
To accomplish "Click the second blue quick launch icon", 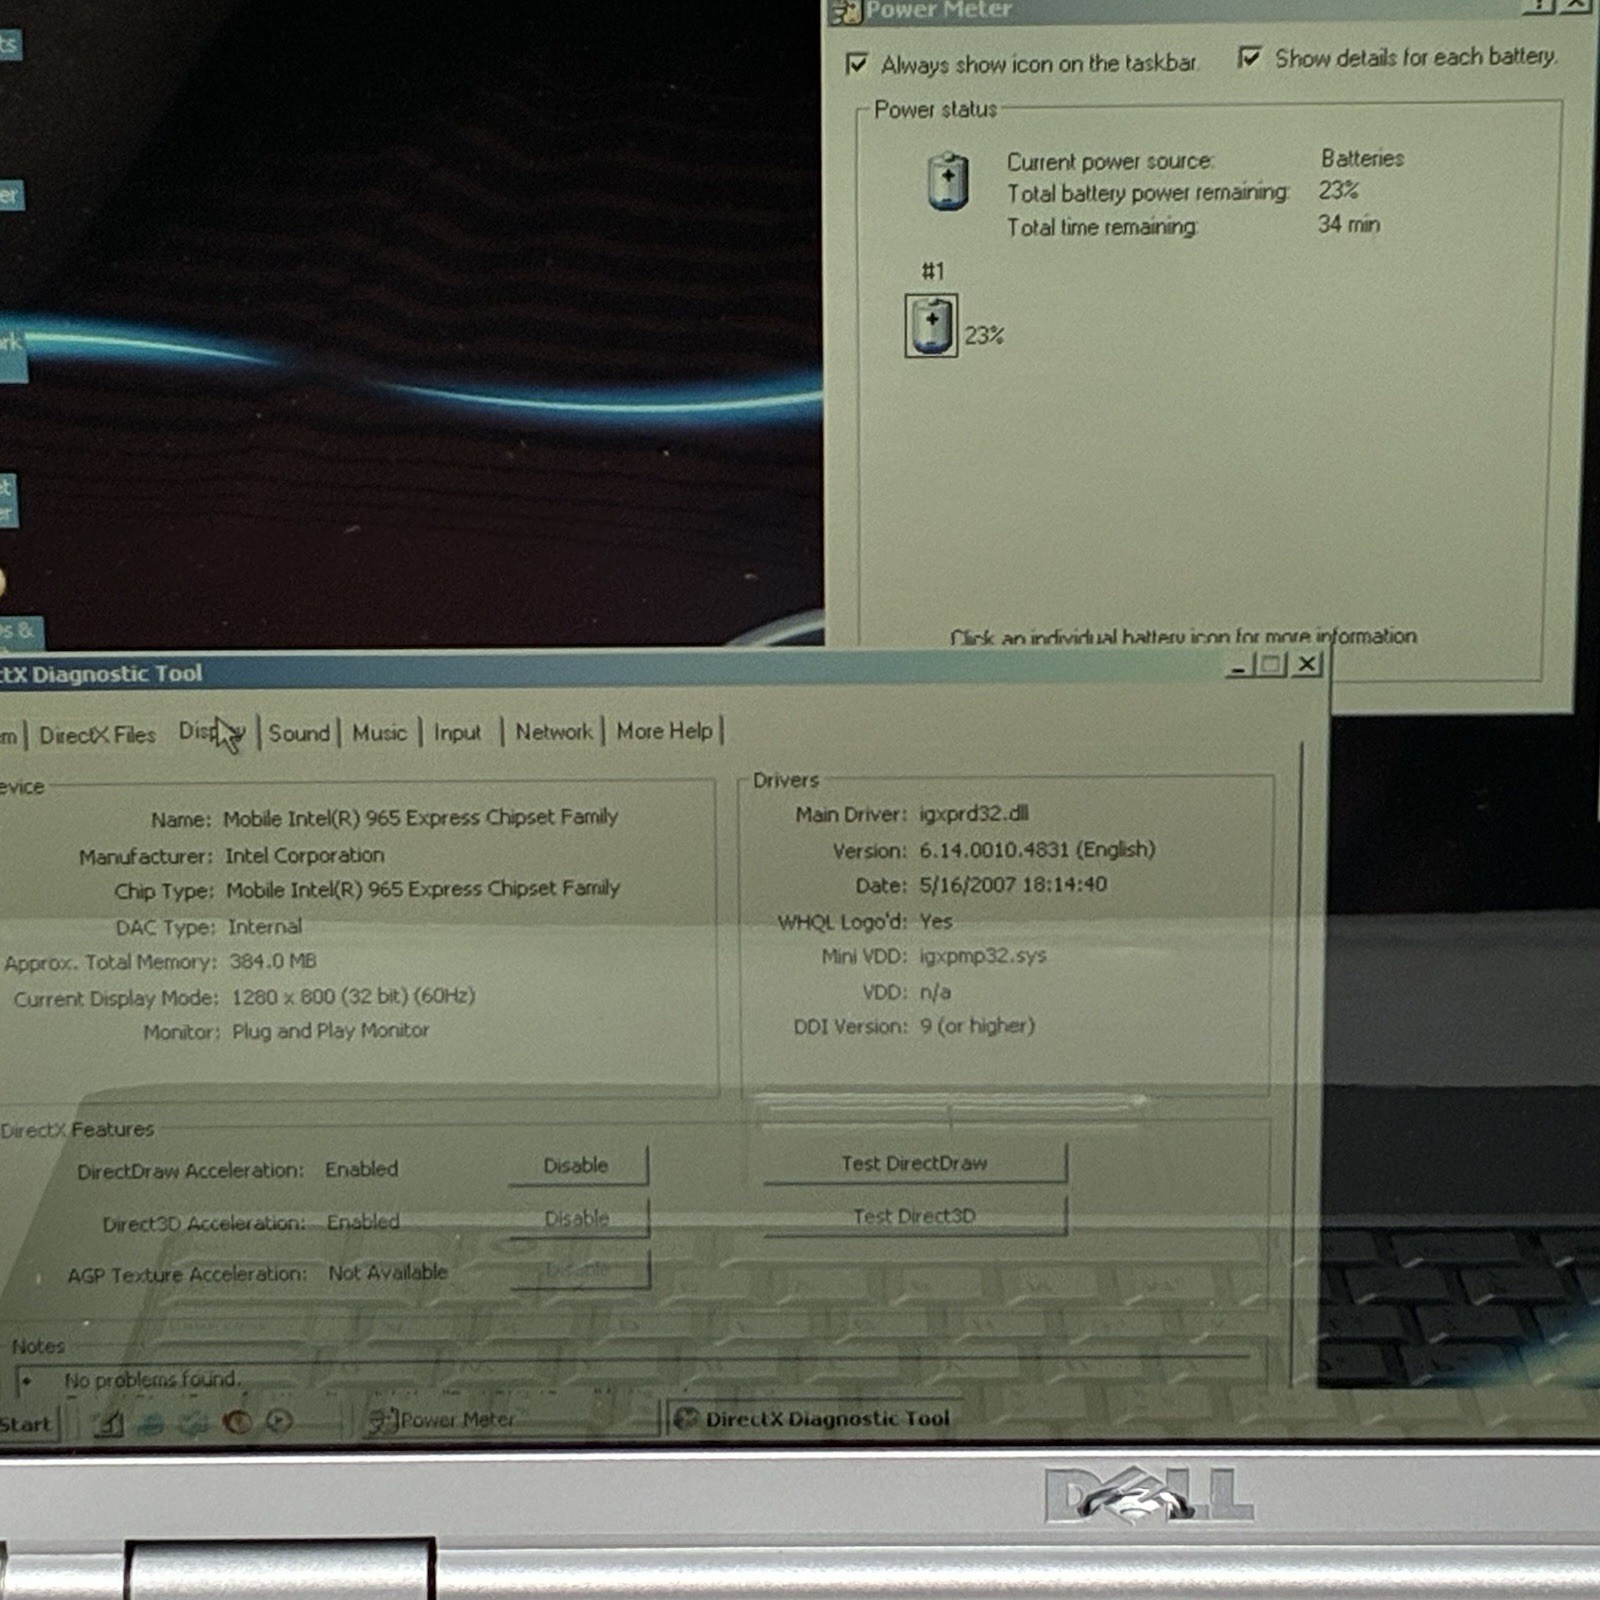I will point(151,1423).
